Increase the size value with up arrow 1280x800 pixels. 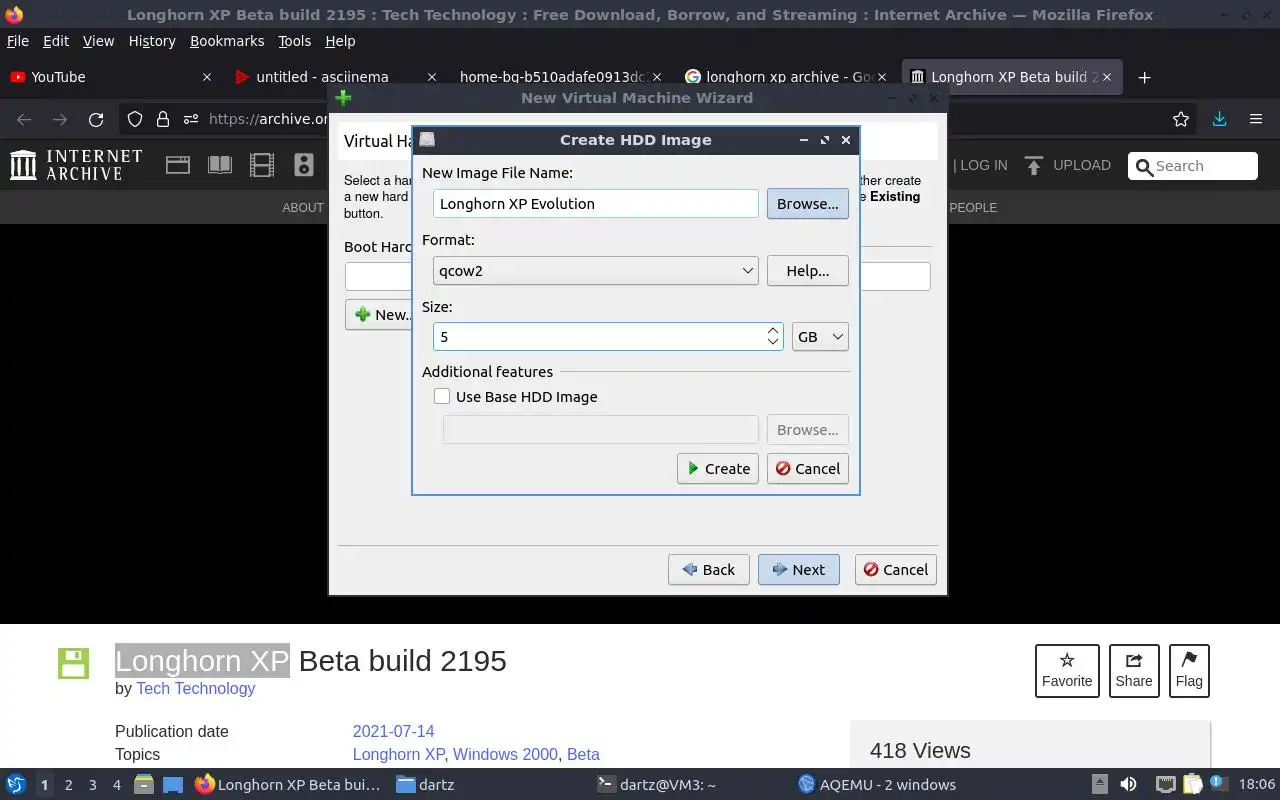pos(773,330)
